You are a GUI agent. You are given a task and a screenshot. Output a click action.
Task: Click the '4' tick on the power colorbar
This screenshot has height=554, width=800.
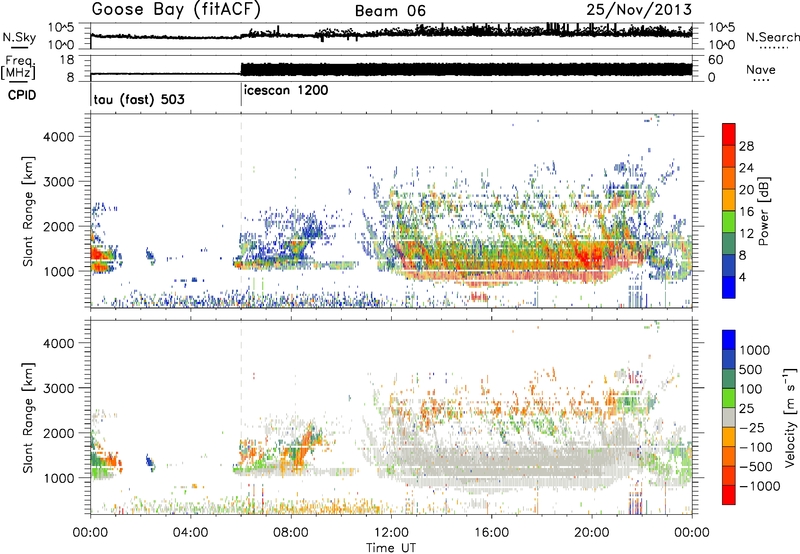point(742,278)
